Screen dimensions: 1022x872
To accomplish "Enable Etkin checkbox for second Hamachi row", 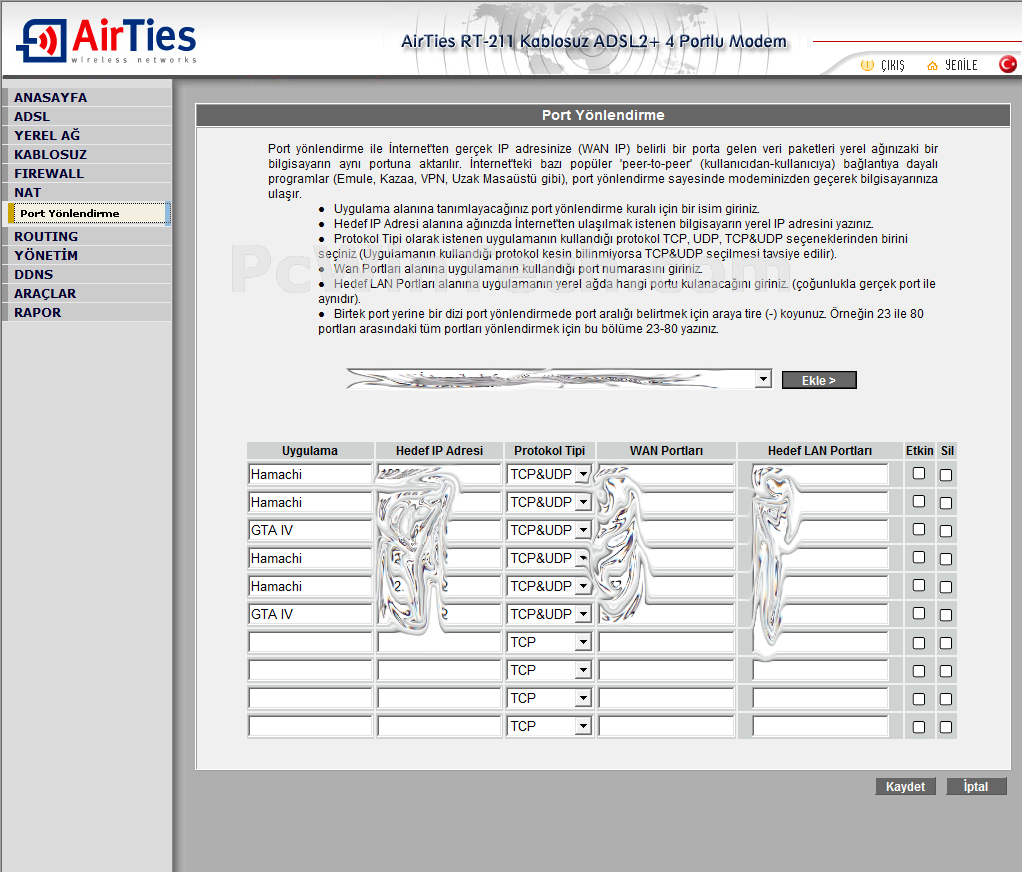I will click(x=919, y=501).
